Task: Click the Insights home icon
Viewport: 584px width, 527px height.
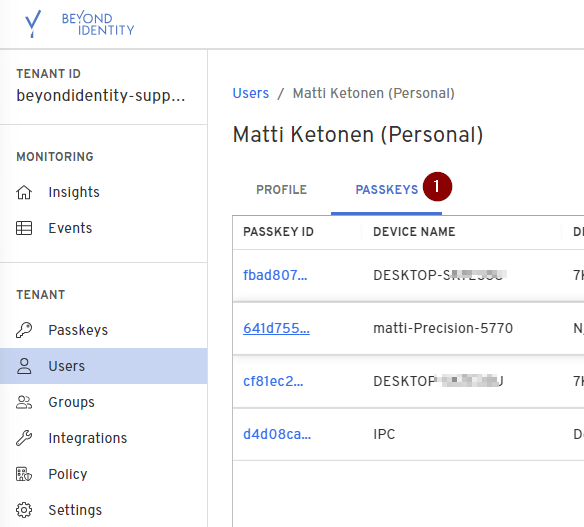Action: tap(24, 192)
